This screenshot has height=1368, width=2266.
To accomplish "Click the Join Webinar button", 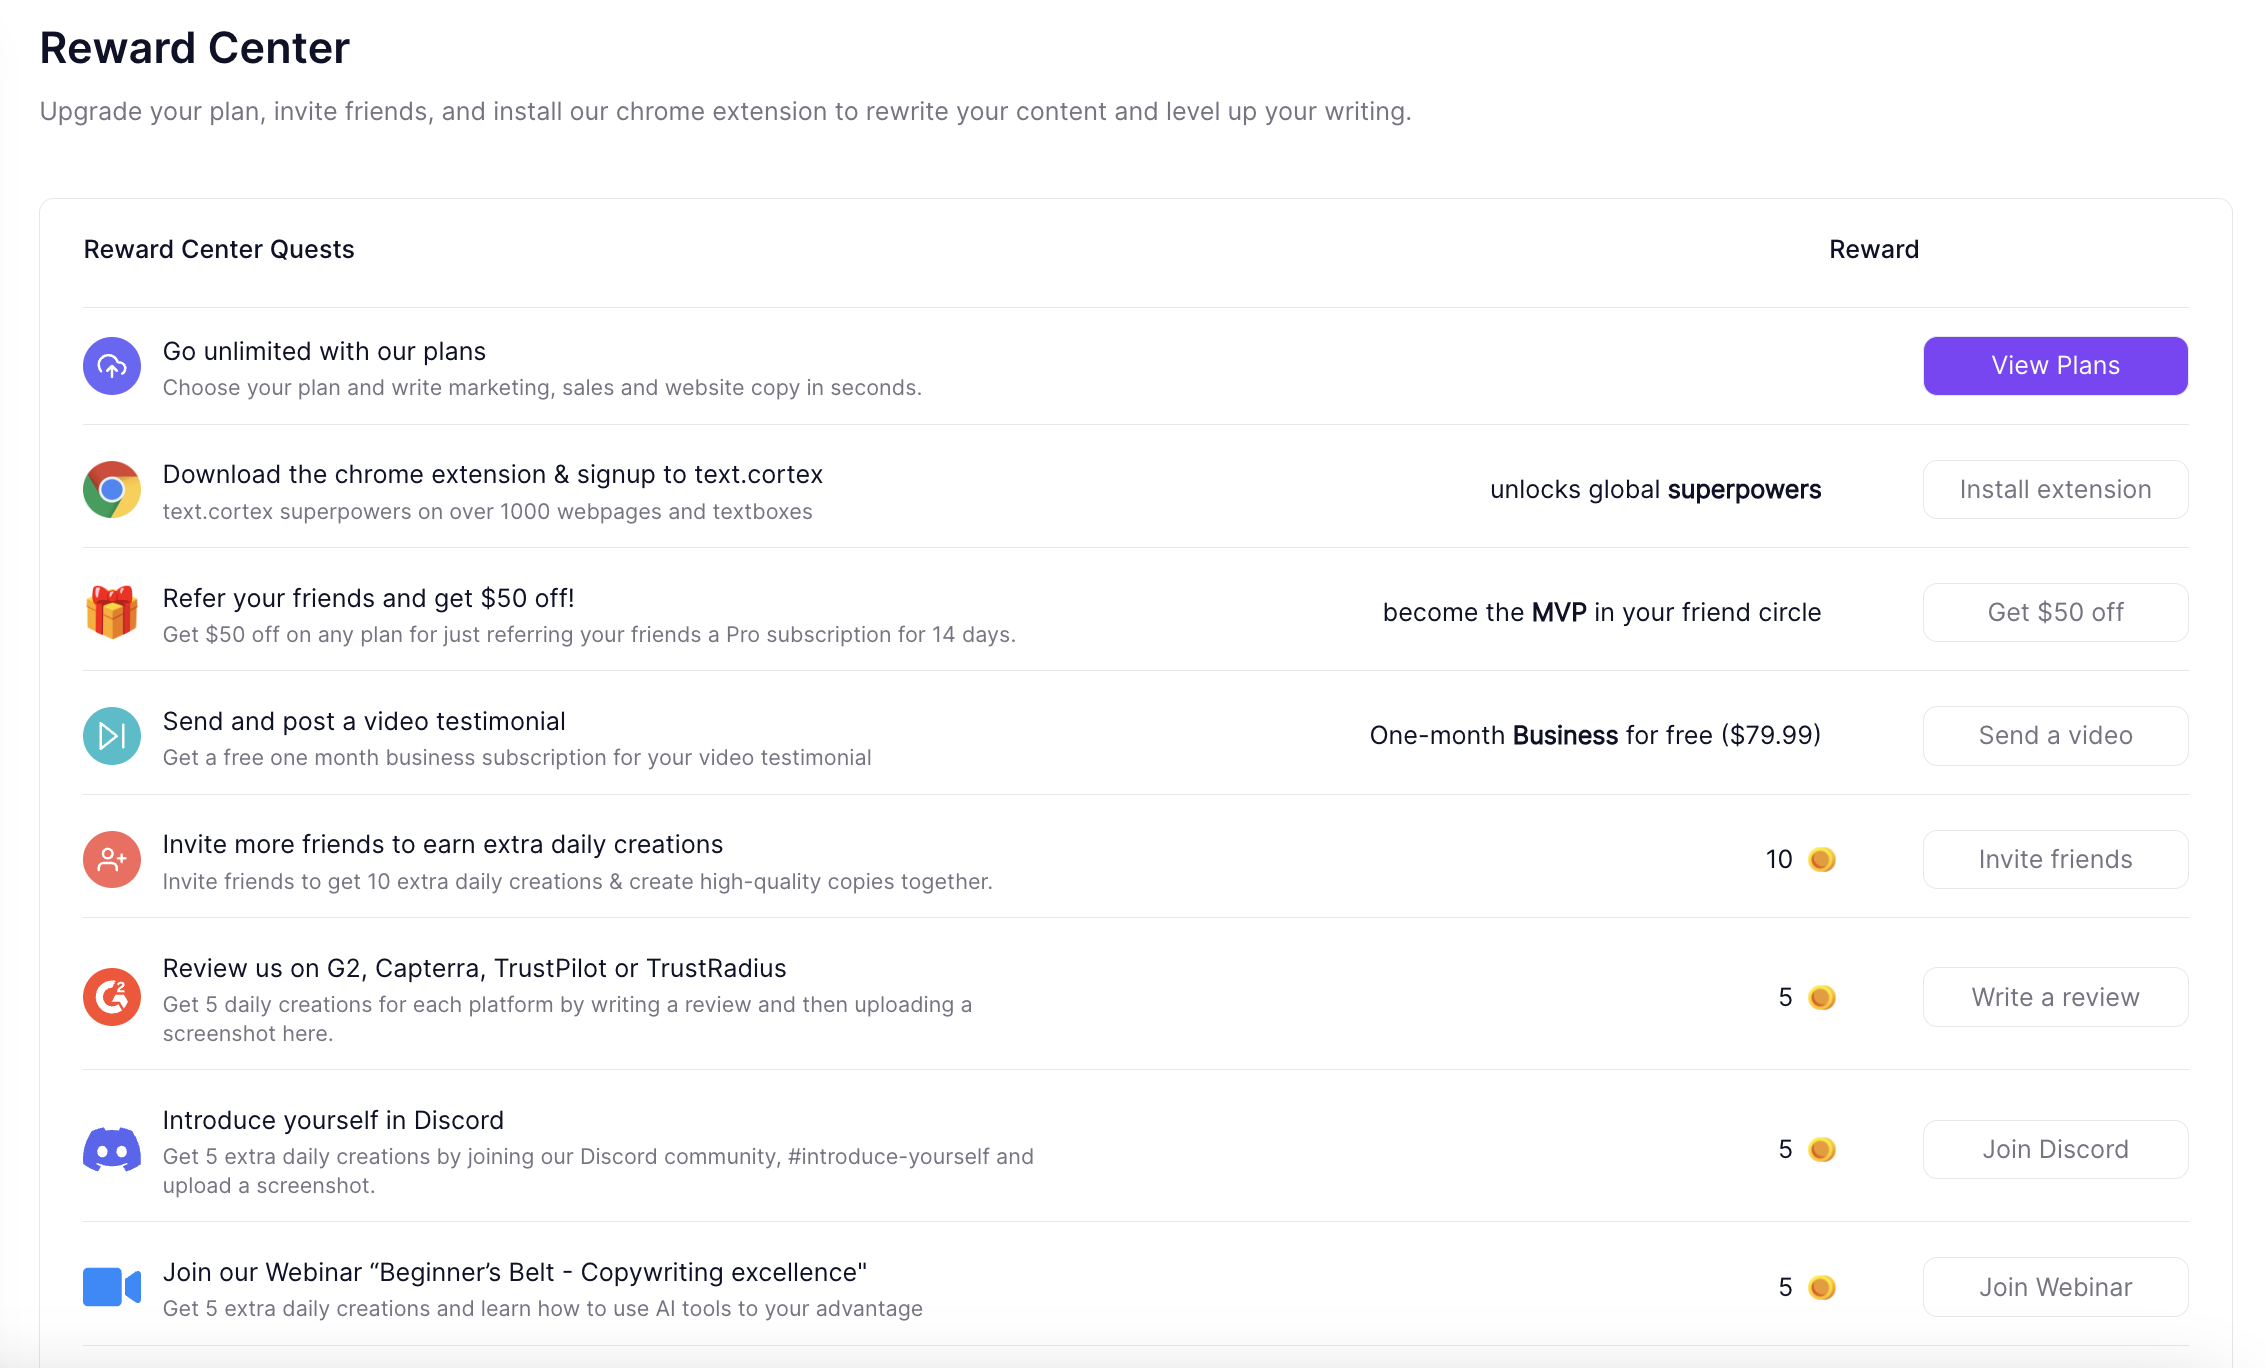I will pos(2055,1287).
